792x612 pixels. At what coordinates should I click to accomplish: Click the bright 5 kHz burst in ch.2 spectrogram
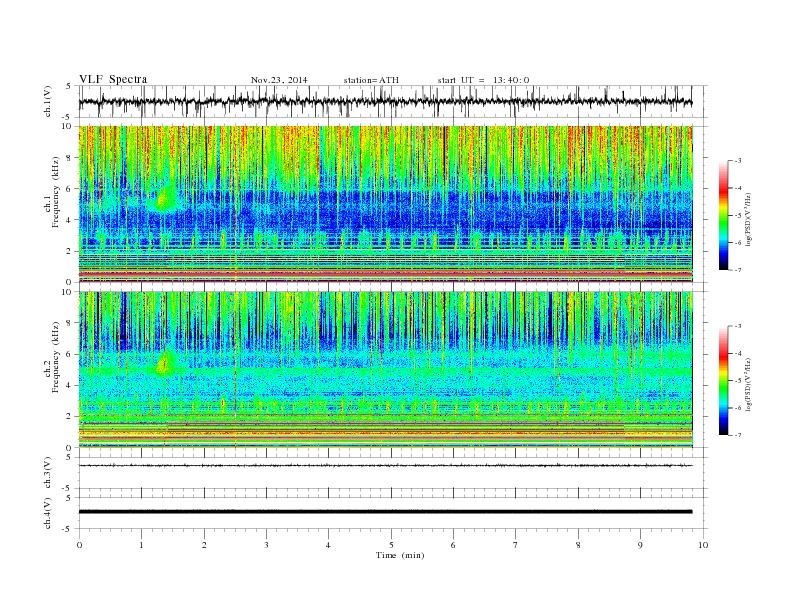164,365
